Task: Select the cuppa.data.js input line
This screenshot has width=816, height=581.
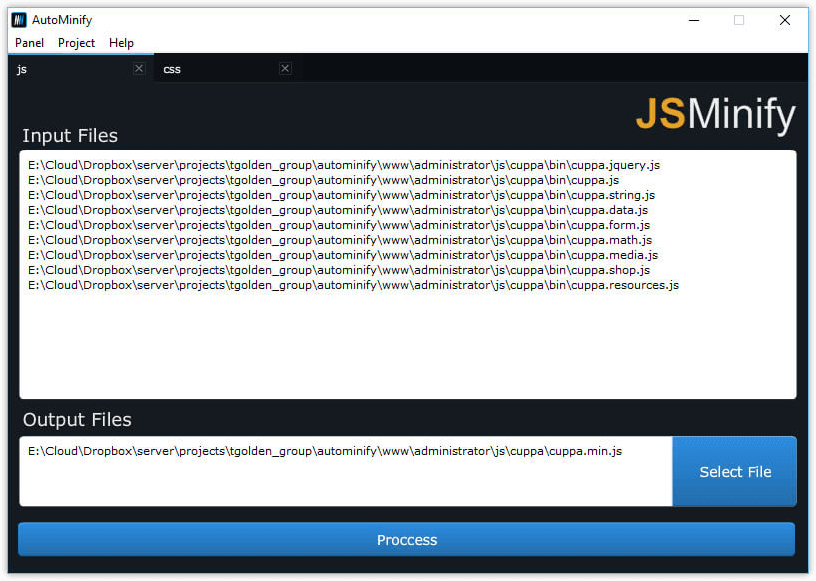Action: coord(338,210)
